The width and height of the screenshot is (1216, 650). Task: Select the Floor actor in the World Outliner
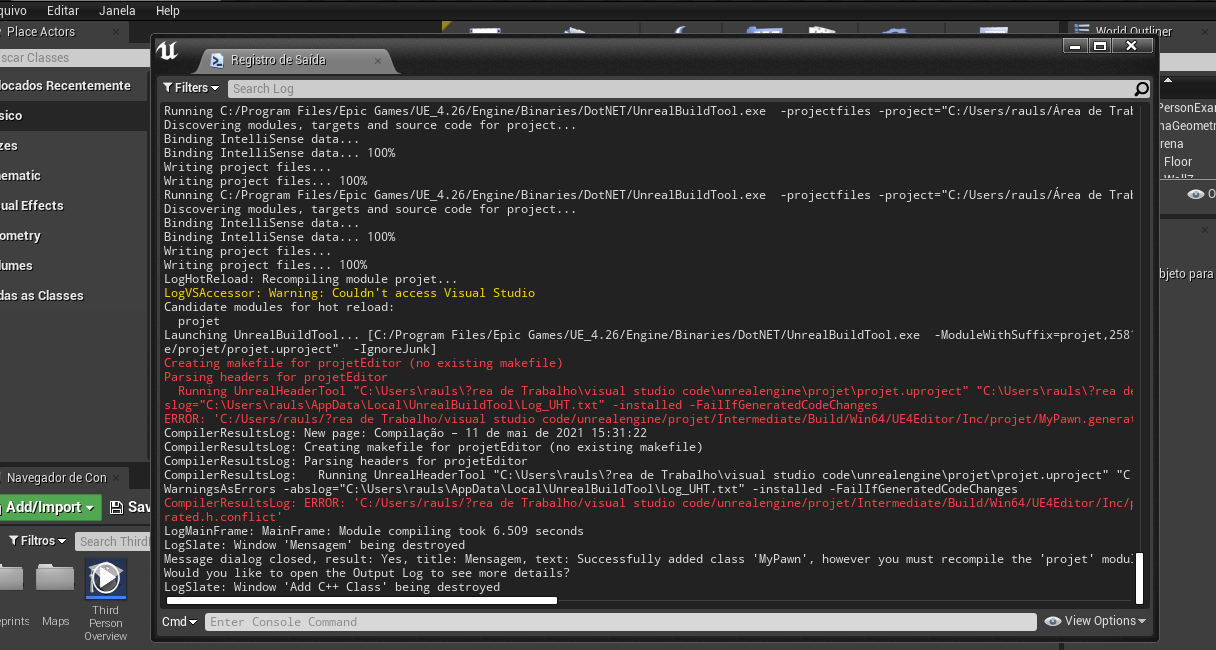coord(1178,162)
